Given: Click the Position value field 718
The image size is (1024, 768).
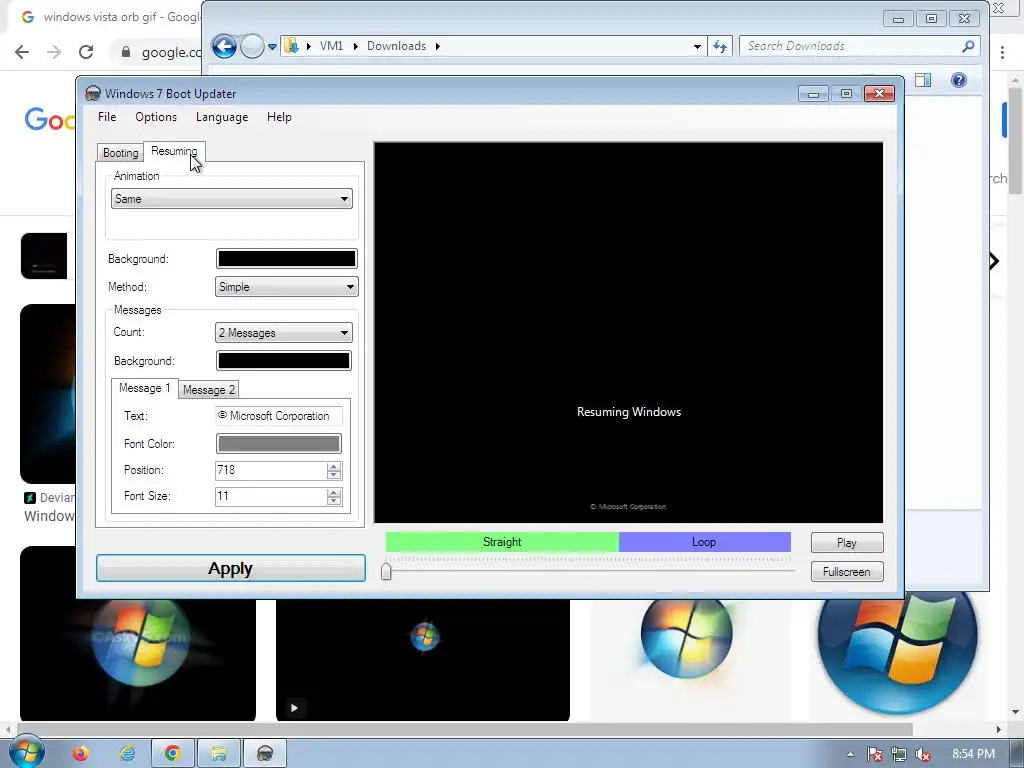Looking at the screenshot, I should pos(270,470).
